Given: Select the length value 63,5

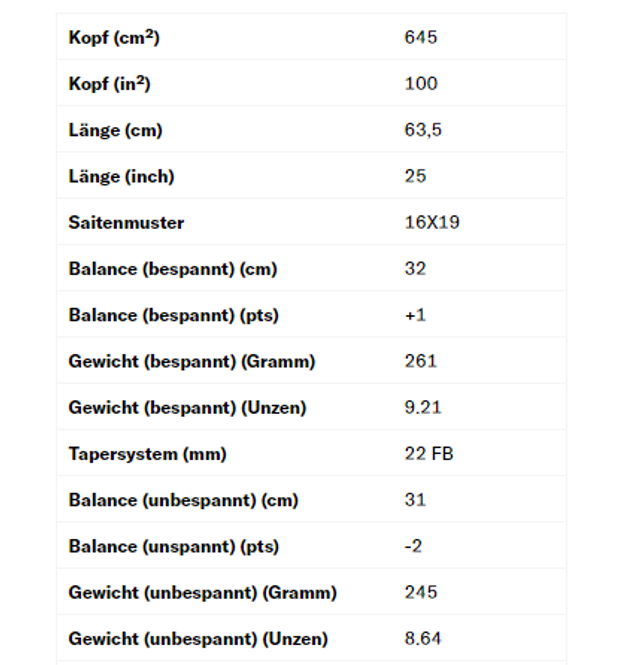Looking at the screenshot, I should (x=424, y=130).
